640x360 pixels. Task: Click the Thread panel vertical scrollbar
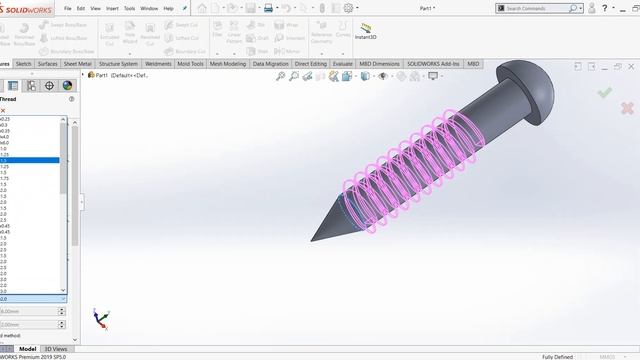point(75,186)
